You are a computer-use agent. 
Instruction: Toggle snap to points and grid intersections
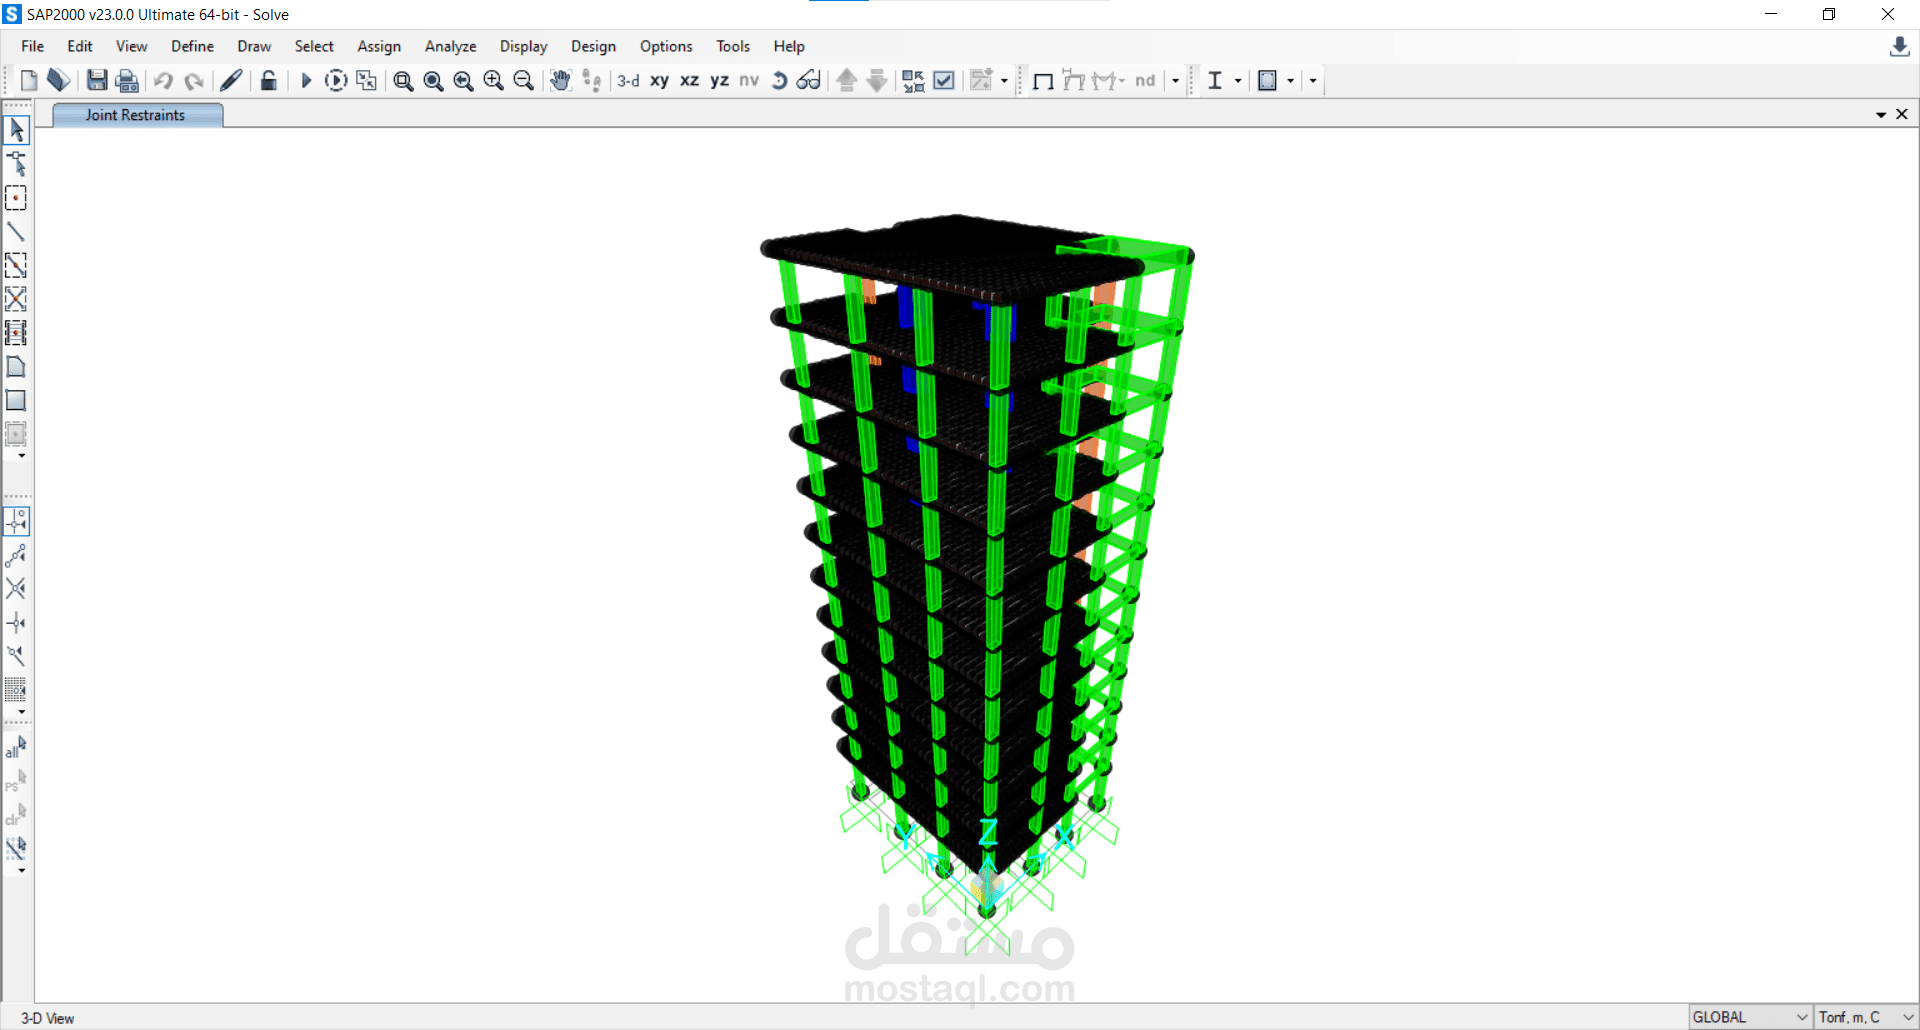pyautogui.click(x=16, y=521)
